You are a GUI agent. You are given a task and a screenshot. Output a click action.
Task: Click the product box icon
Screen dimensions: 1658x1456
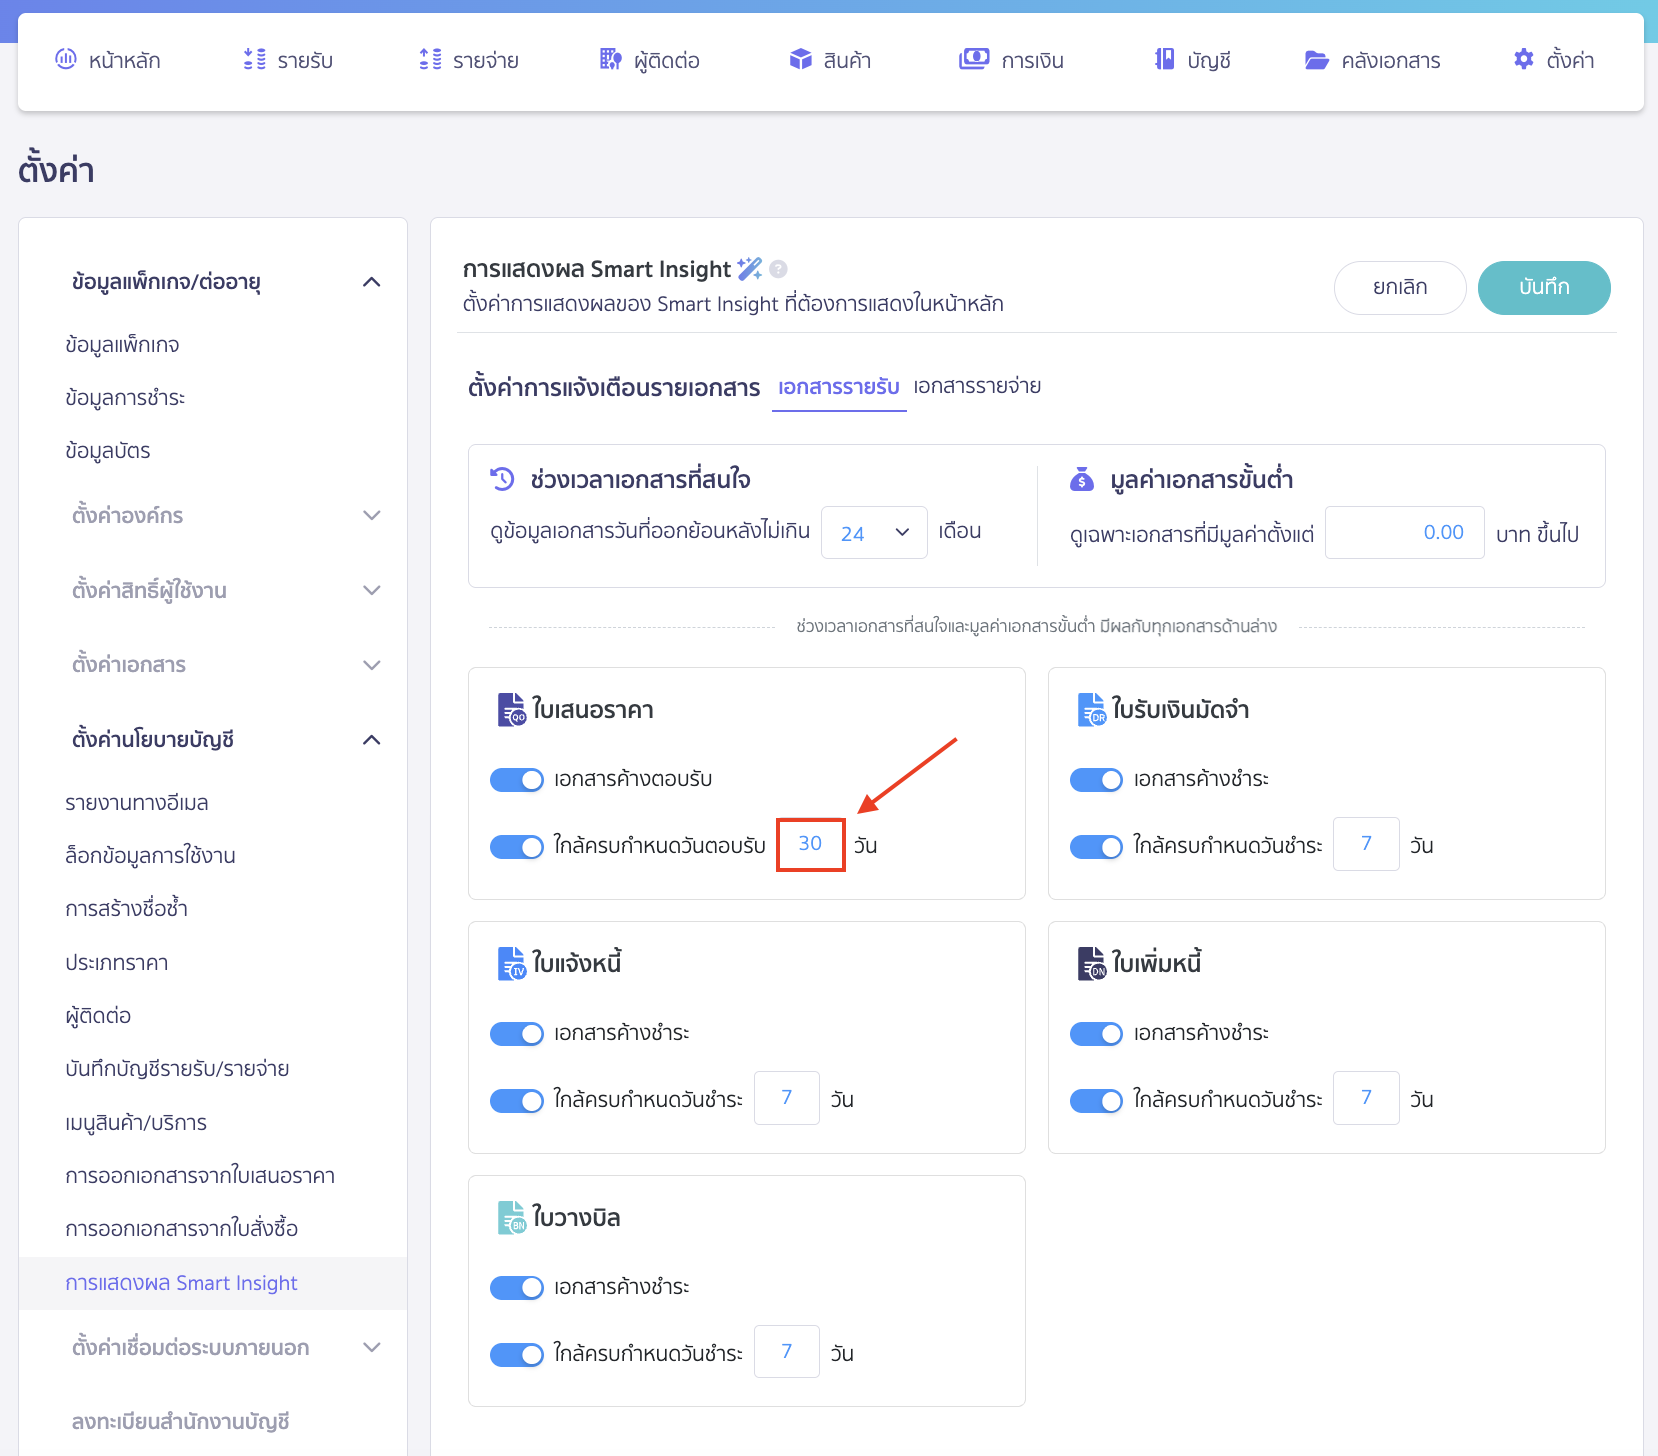pos(800,59)
